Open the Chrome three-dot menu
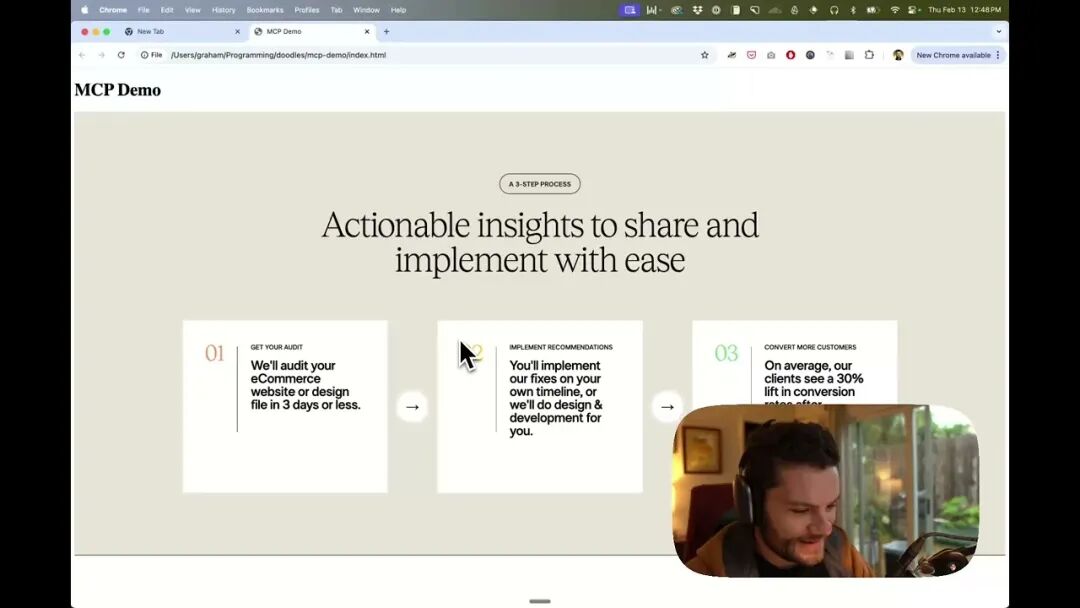 (997, 55)
